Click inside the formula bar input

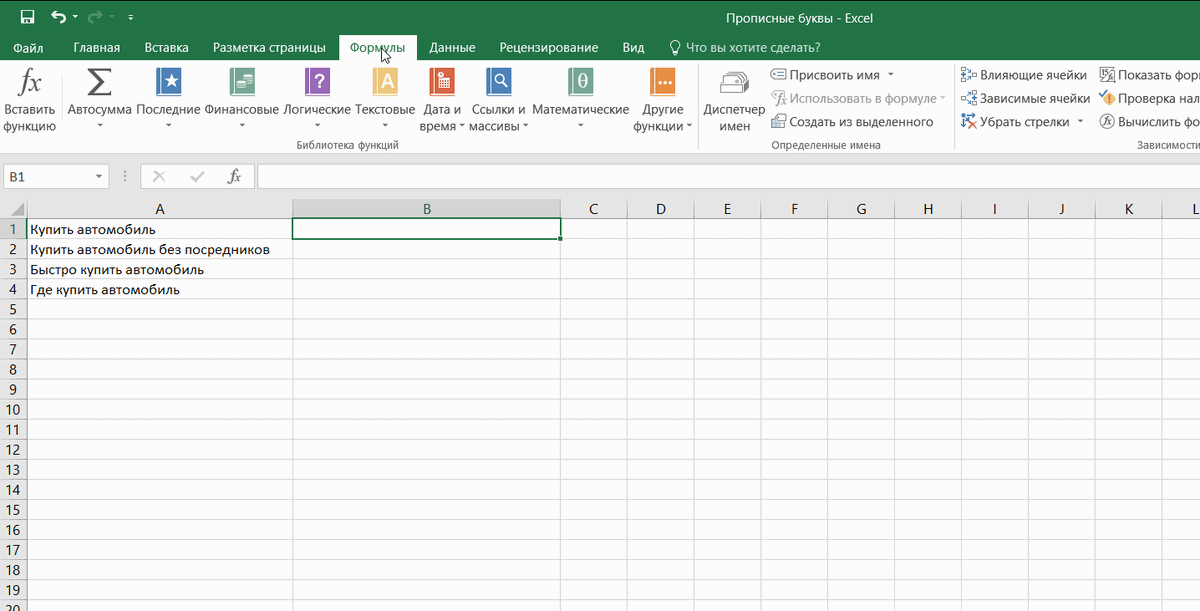coord(728,177)
